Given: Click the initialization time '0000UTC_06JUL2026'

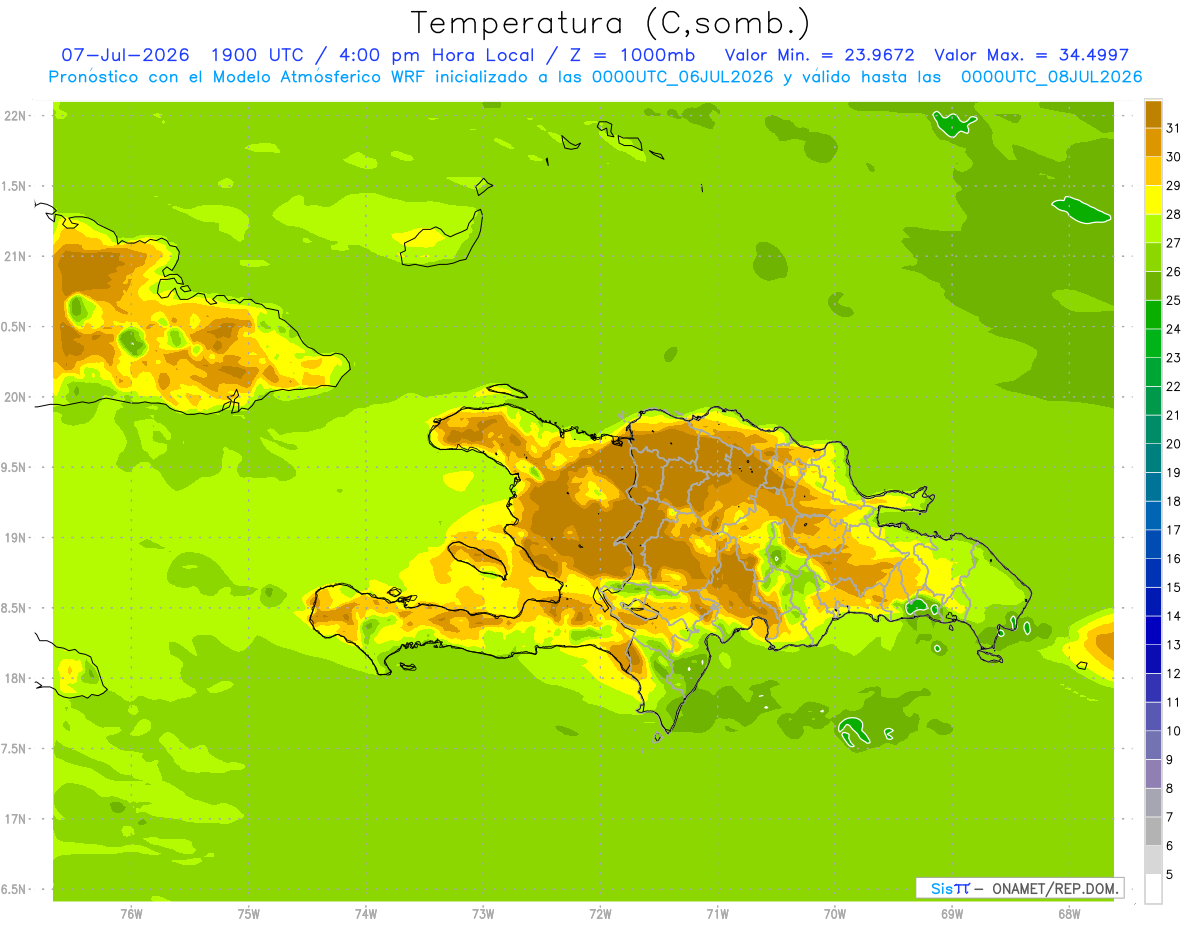Looking at the screenshot, I should click(682, 77).
